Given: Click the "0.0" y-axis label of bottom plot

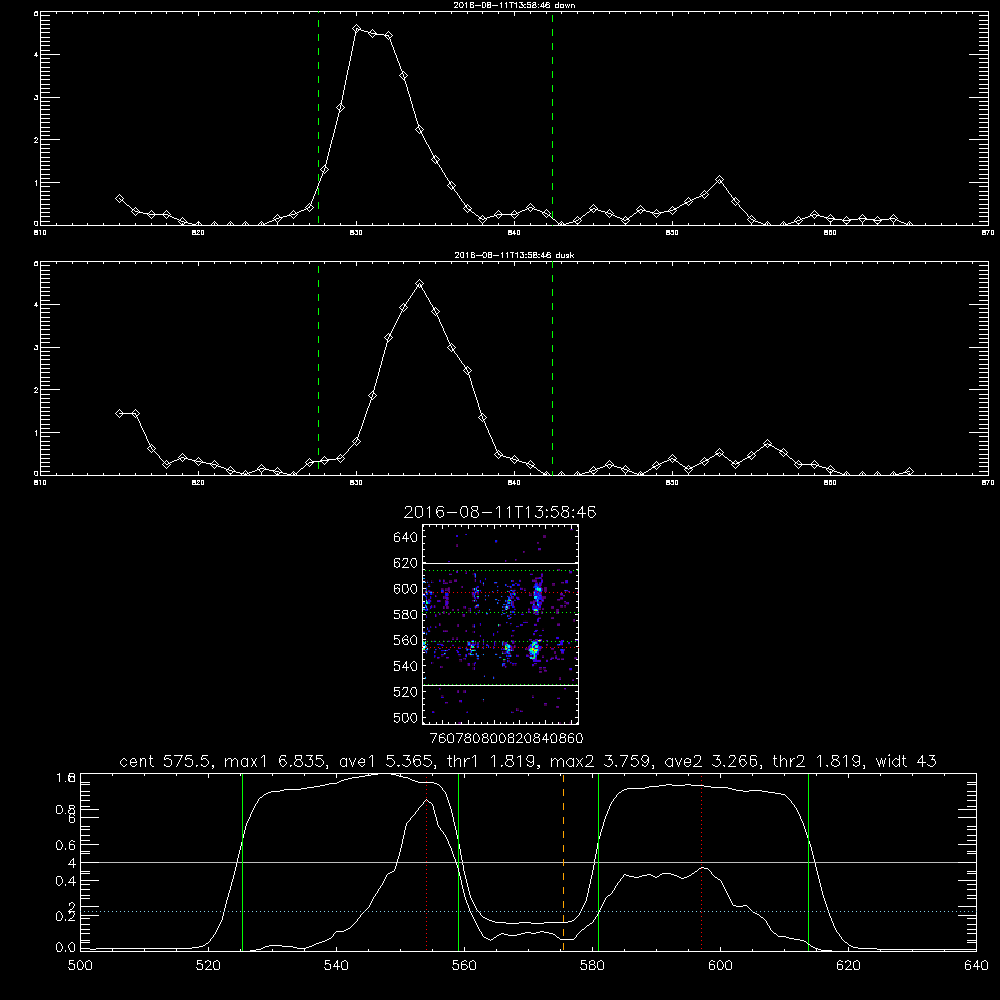Looking at the screenshot, I should point(66,948).
